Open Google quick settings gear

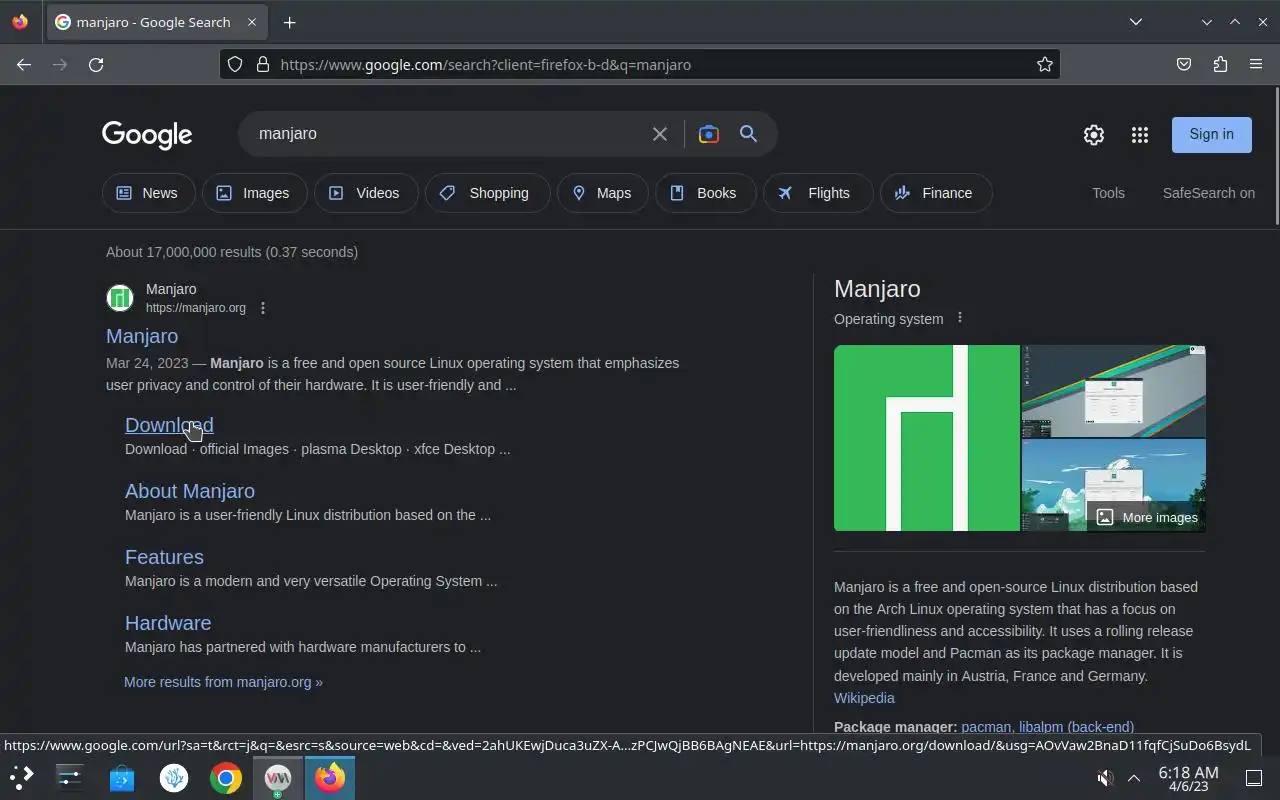1094,135
